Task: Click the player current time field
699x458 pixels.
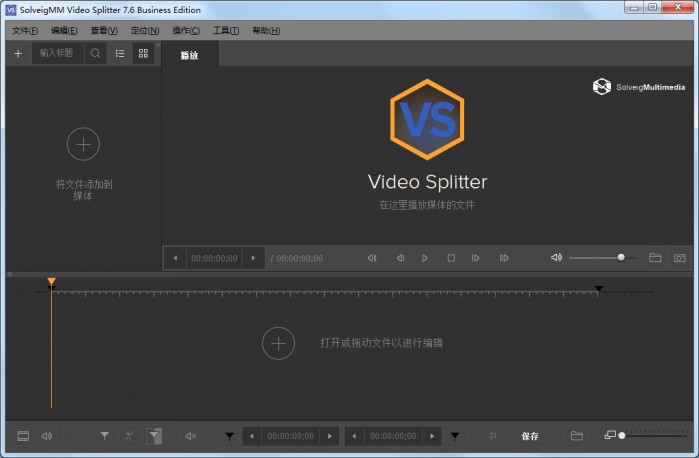Action: pyautogui.click(x=214, y=258)
